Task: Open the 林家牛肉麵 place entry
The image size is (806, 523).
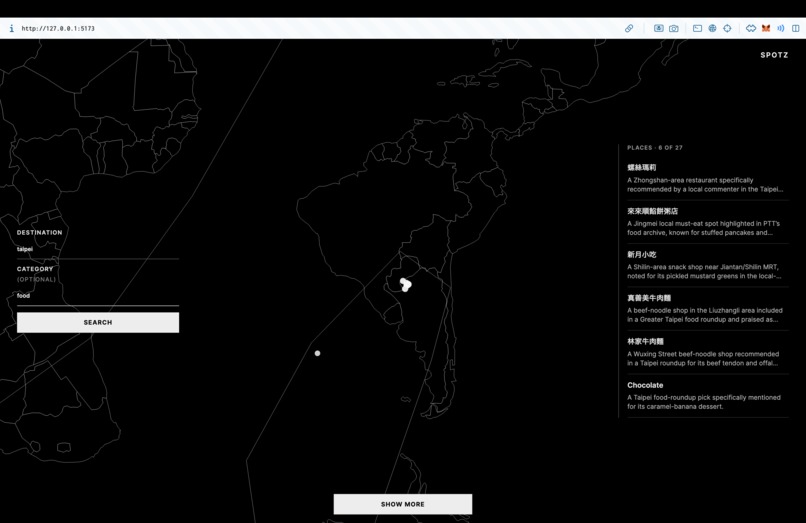Action: pyautogui.click(x=708, y=352)
